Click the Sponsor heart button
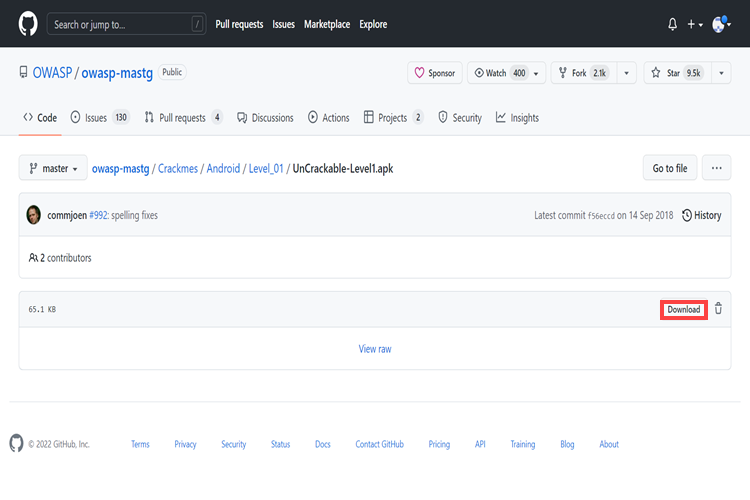This screenshot has height=500, width=750. click(435, 73)
